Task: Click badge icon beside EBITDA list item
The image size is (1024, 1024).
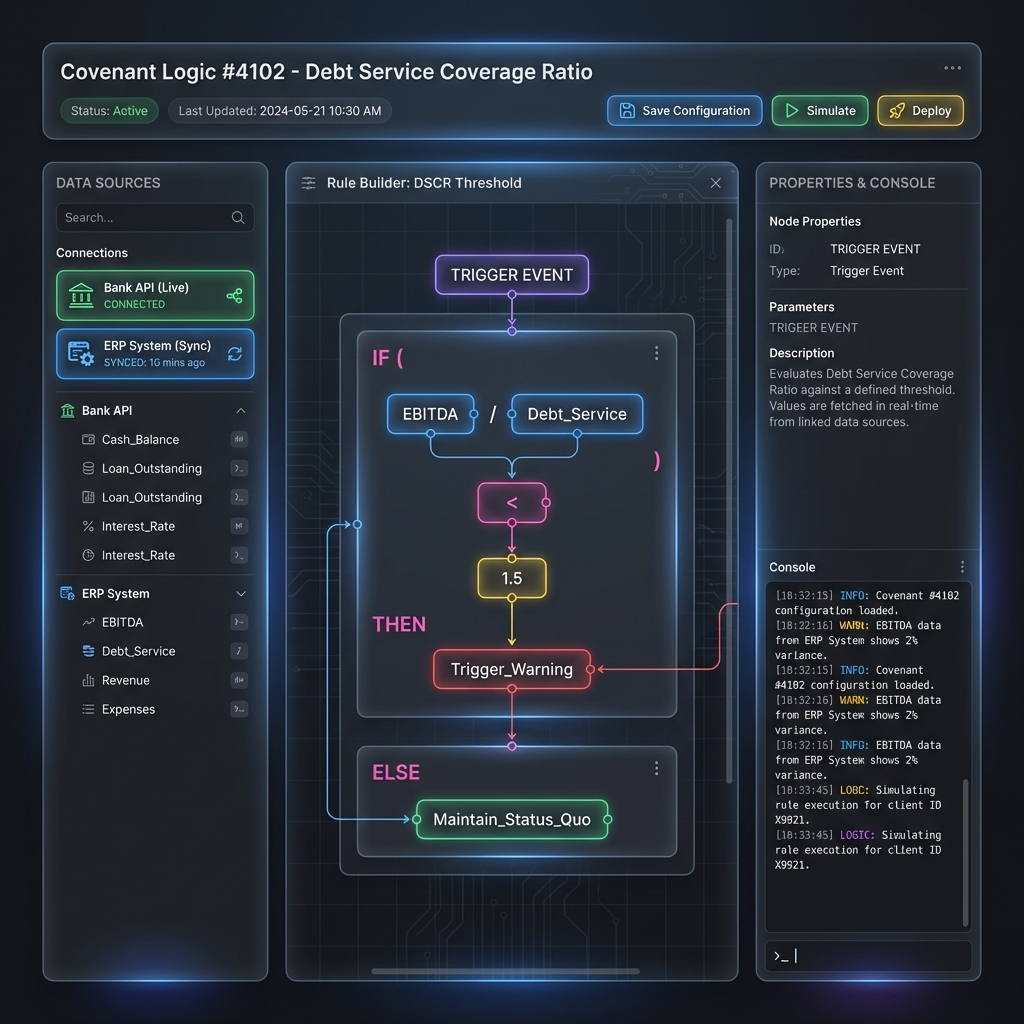Action: coord(239,622)
